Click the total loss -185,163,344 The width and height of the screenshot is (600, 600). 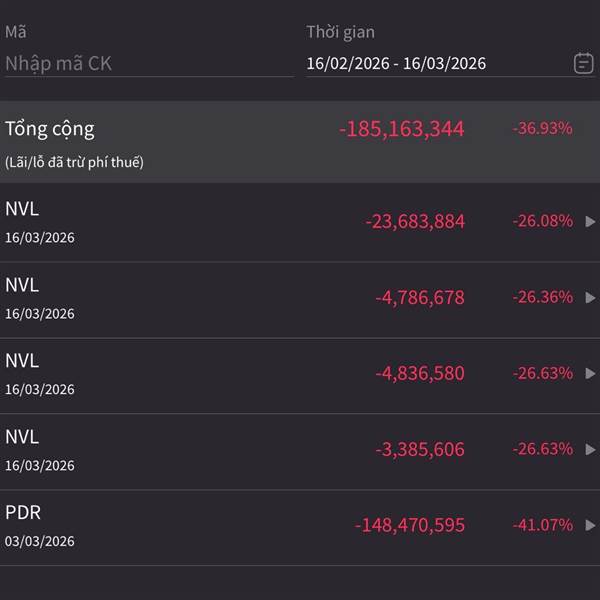402,129
